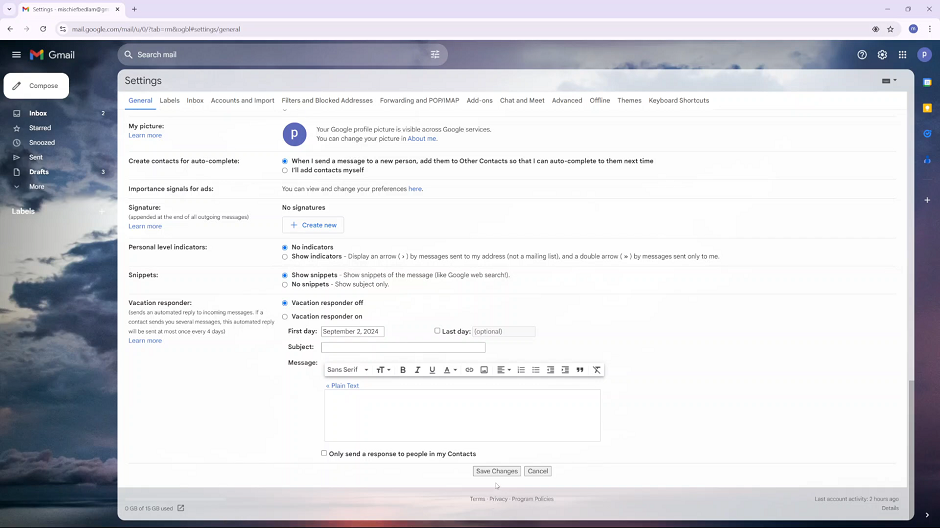The image size is (940, 528).
Task: Get add-ons plus icon in side panel
Action: coord(927,200)
